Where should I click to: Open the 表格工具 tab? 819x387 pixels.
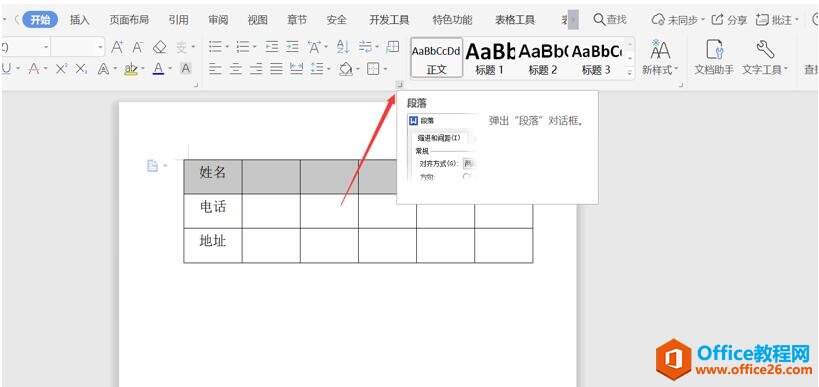coord(515,20)
